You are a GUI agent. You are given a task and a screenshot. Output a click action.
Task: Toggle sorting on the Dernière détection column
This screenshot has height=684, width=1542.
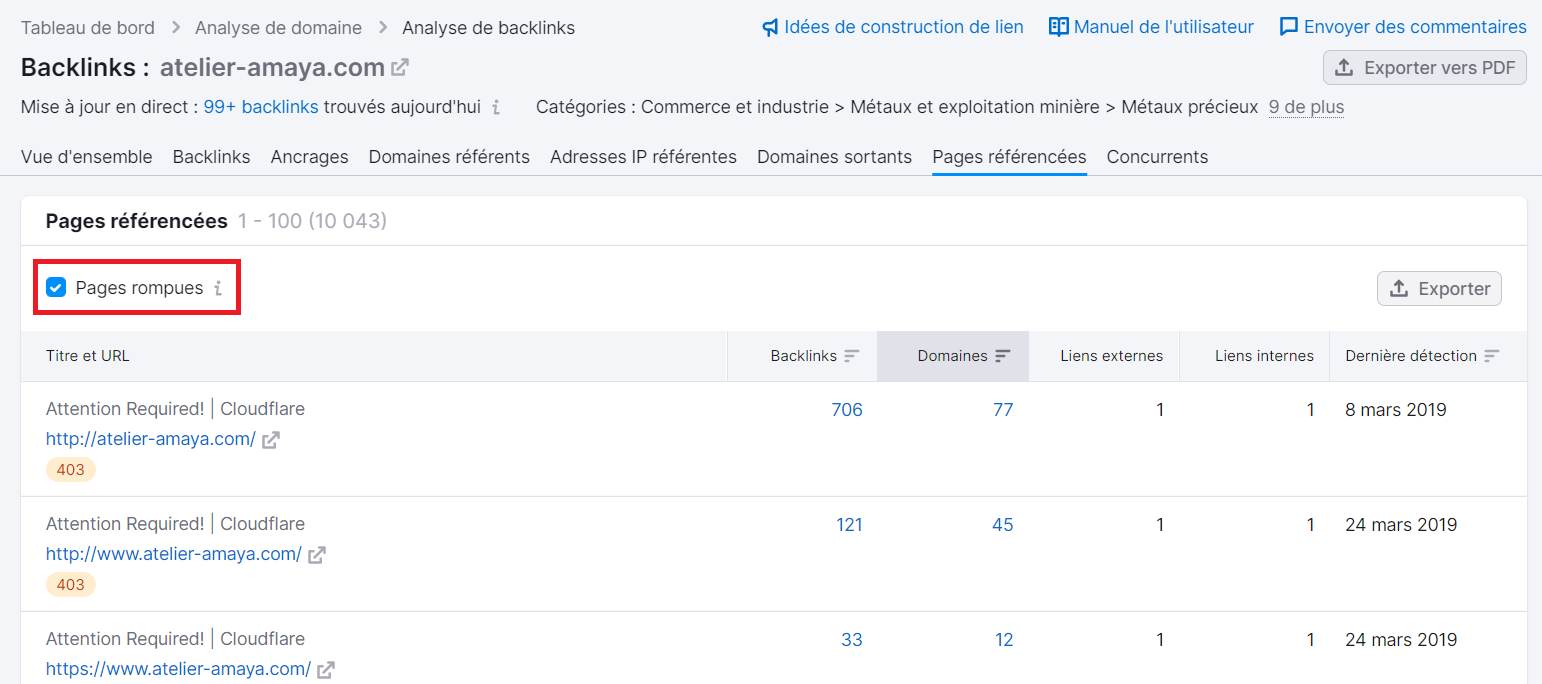pyautogui.click(x=1492, y=355)
